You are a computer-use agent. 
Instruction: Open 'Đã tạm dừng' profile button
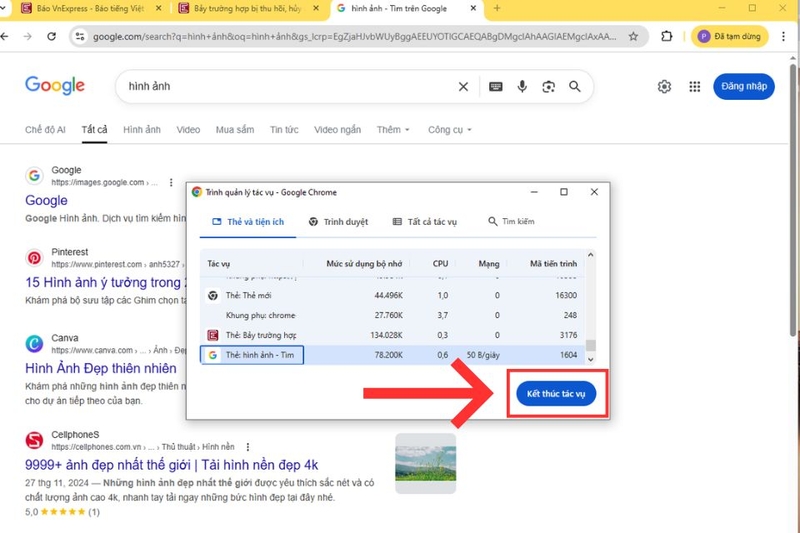tap(730, 36)
